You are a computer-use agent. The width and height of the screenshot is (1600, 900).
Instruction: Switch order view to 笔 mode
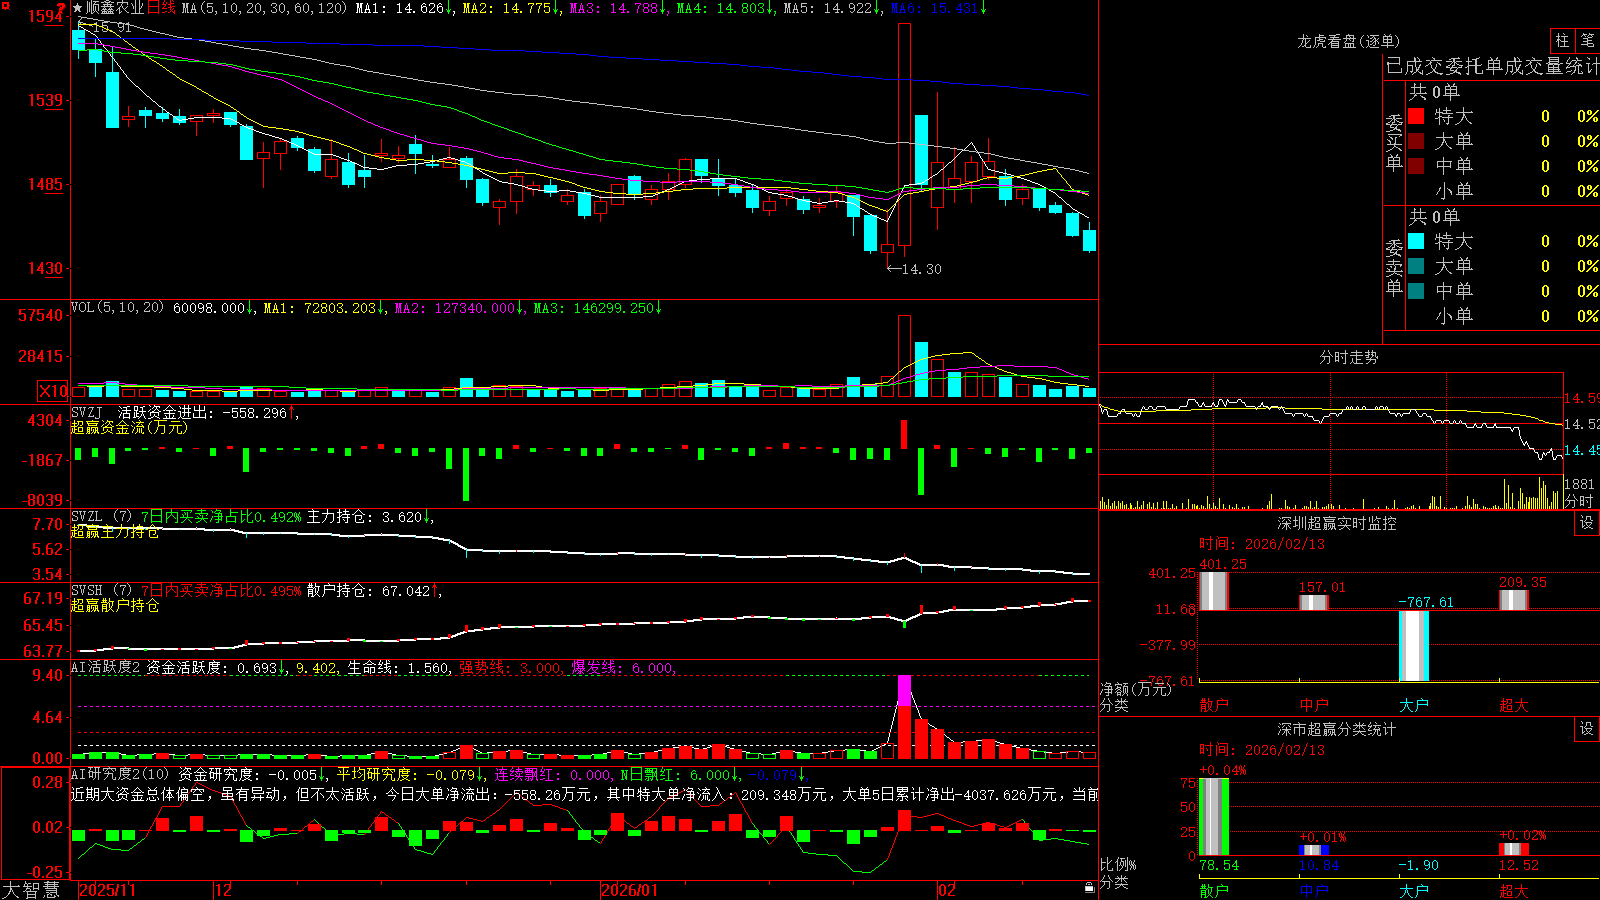tap(1587, 40)
